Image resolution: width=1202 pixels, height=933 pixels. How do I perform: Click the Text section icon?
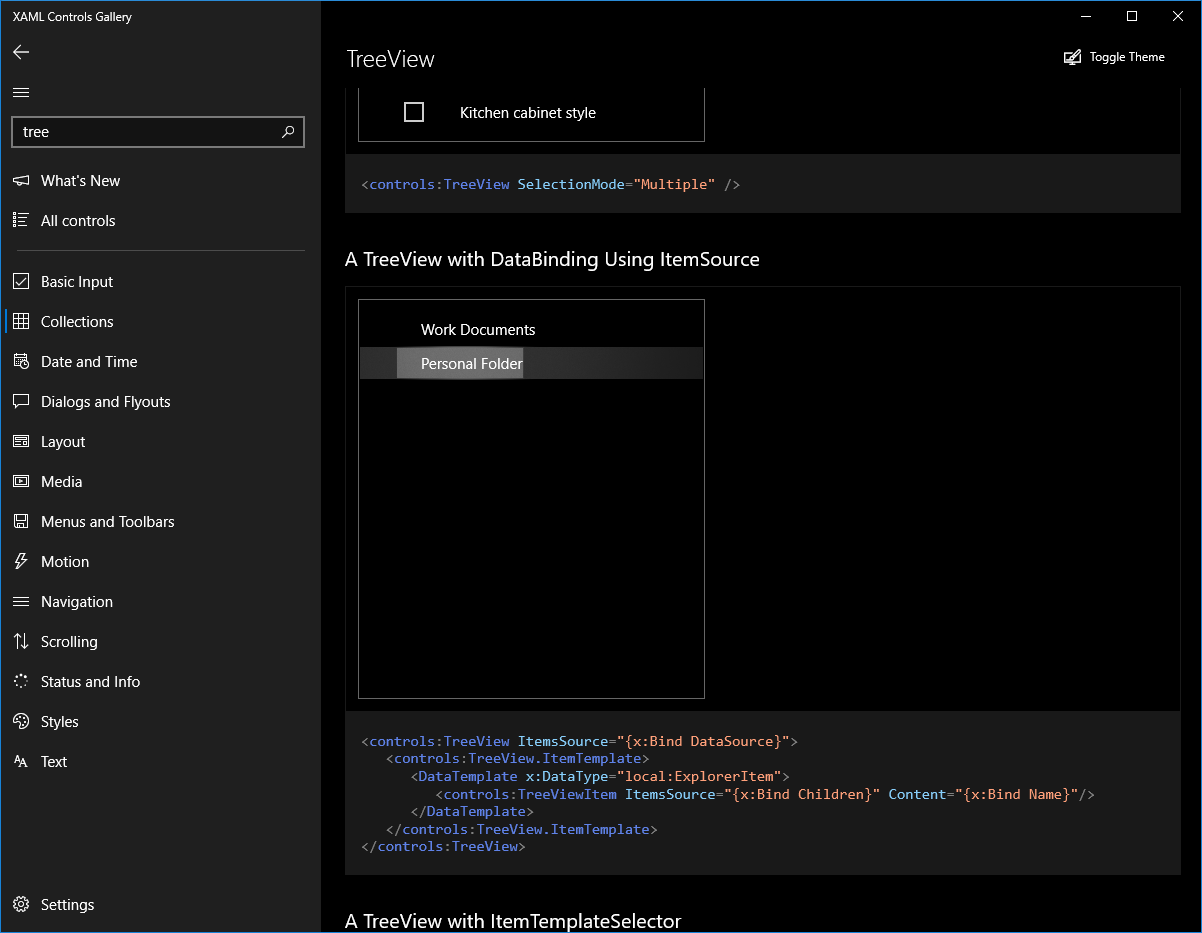(x=21, y=761)
